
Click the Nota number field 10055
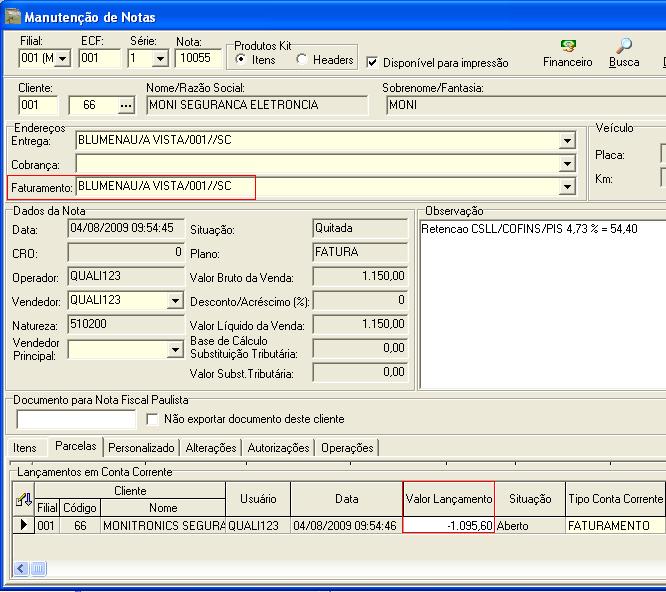(x=198, y=58)
